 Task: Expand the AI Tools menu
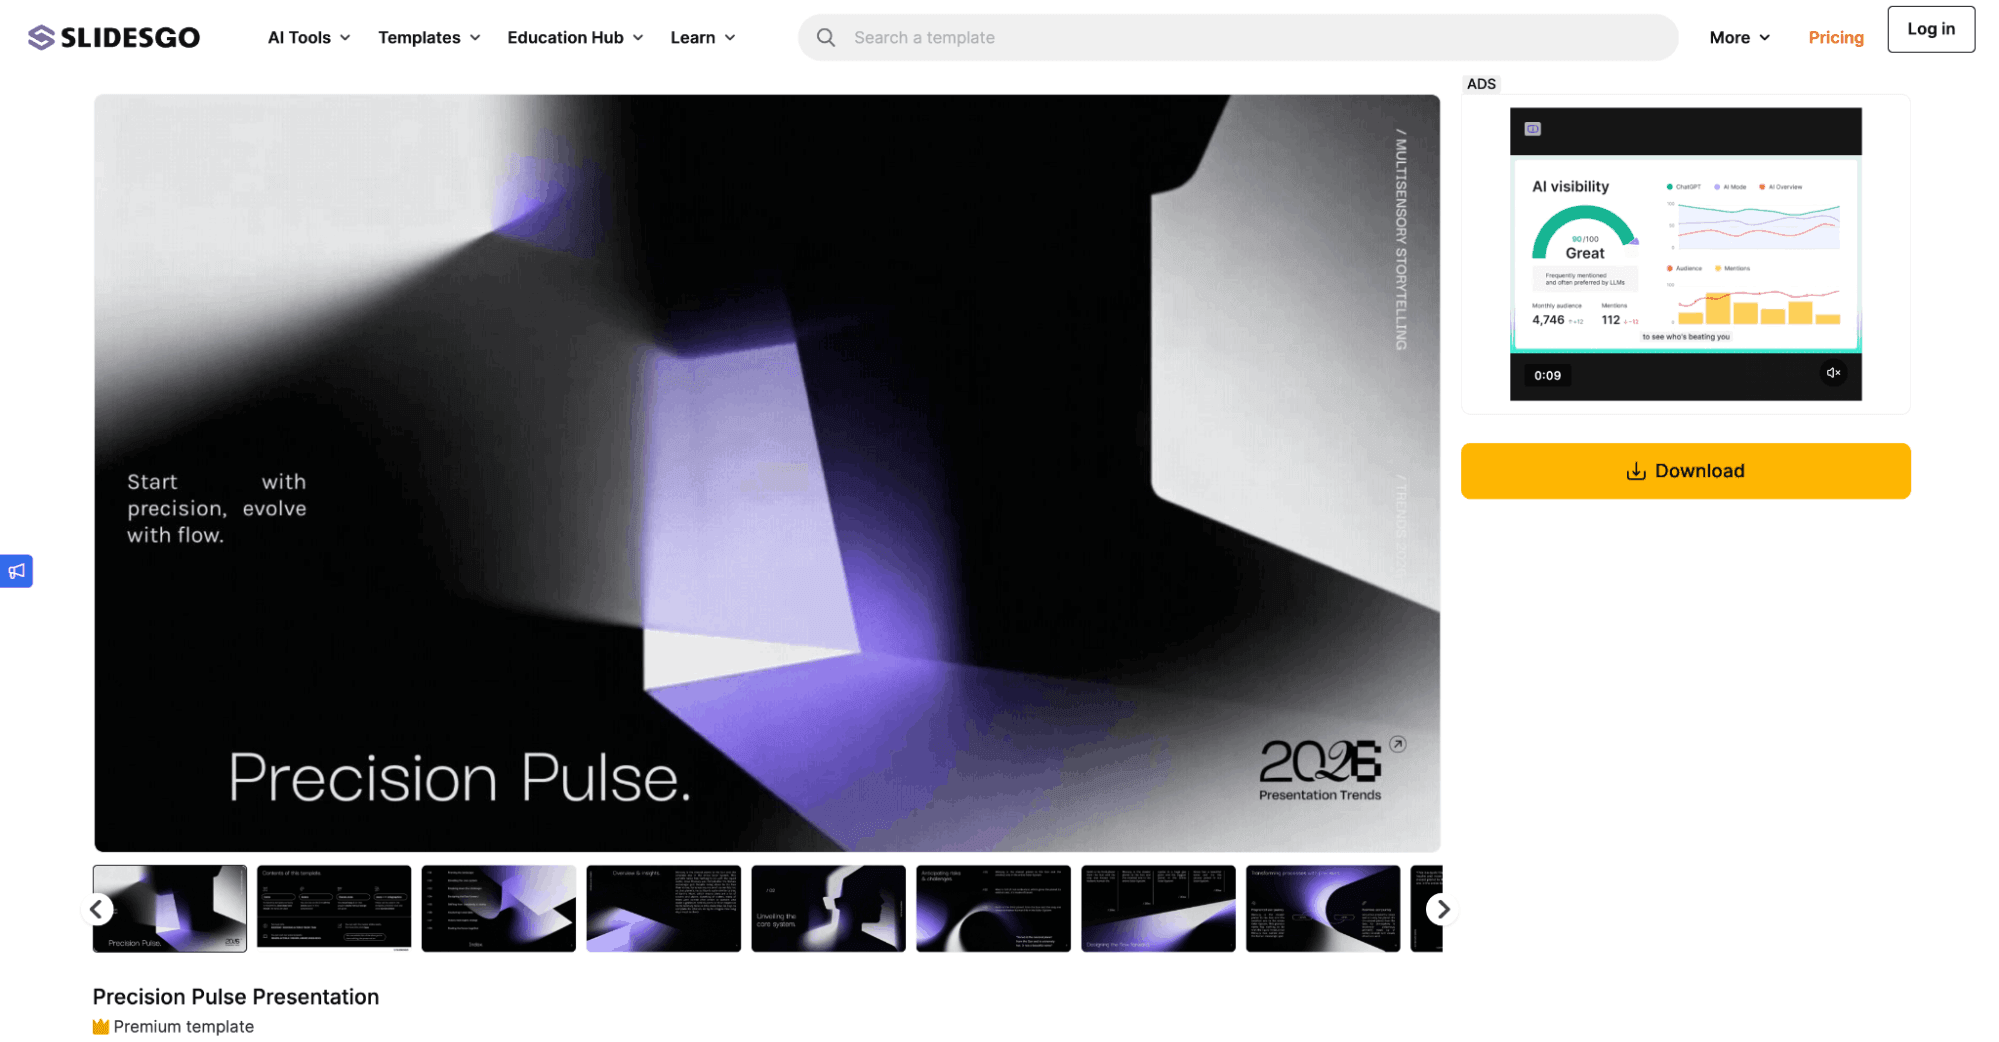coord(309,38)
